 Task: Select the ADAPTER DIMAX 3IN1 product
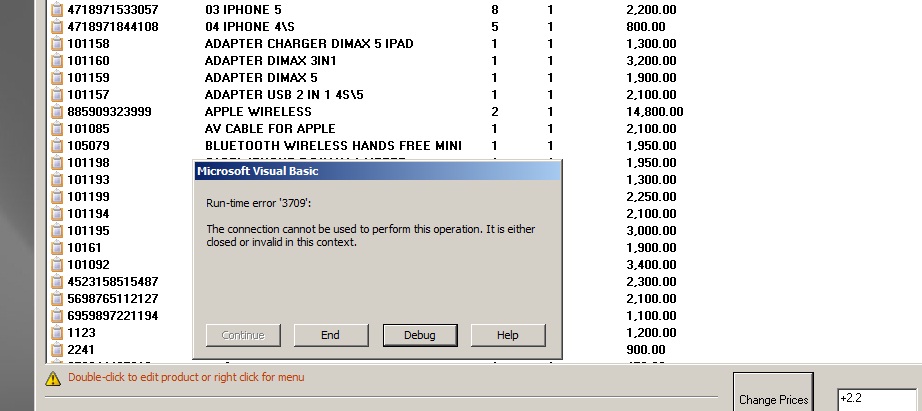[x=270, y=61]
